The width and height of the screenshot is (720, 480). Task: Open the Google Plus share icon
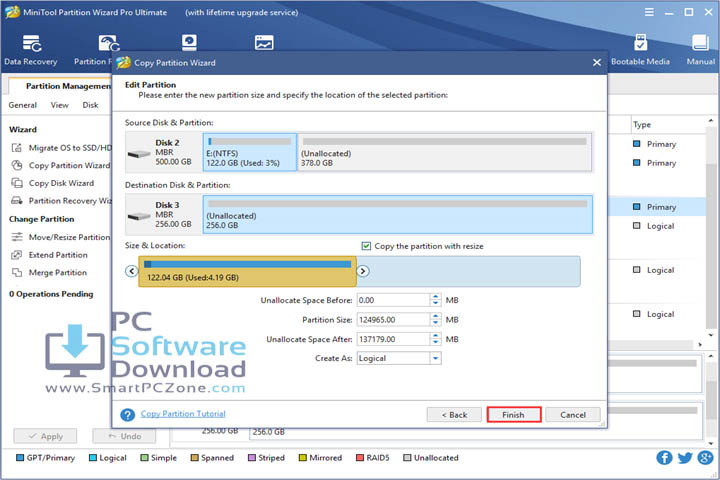(705, 457)
